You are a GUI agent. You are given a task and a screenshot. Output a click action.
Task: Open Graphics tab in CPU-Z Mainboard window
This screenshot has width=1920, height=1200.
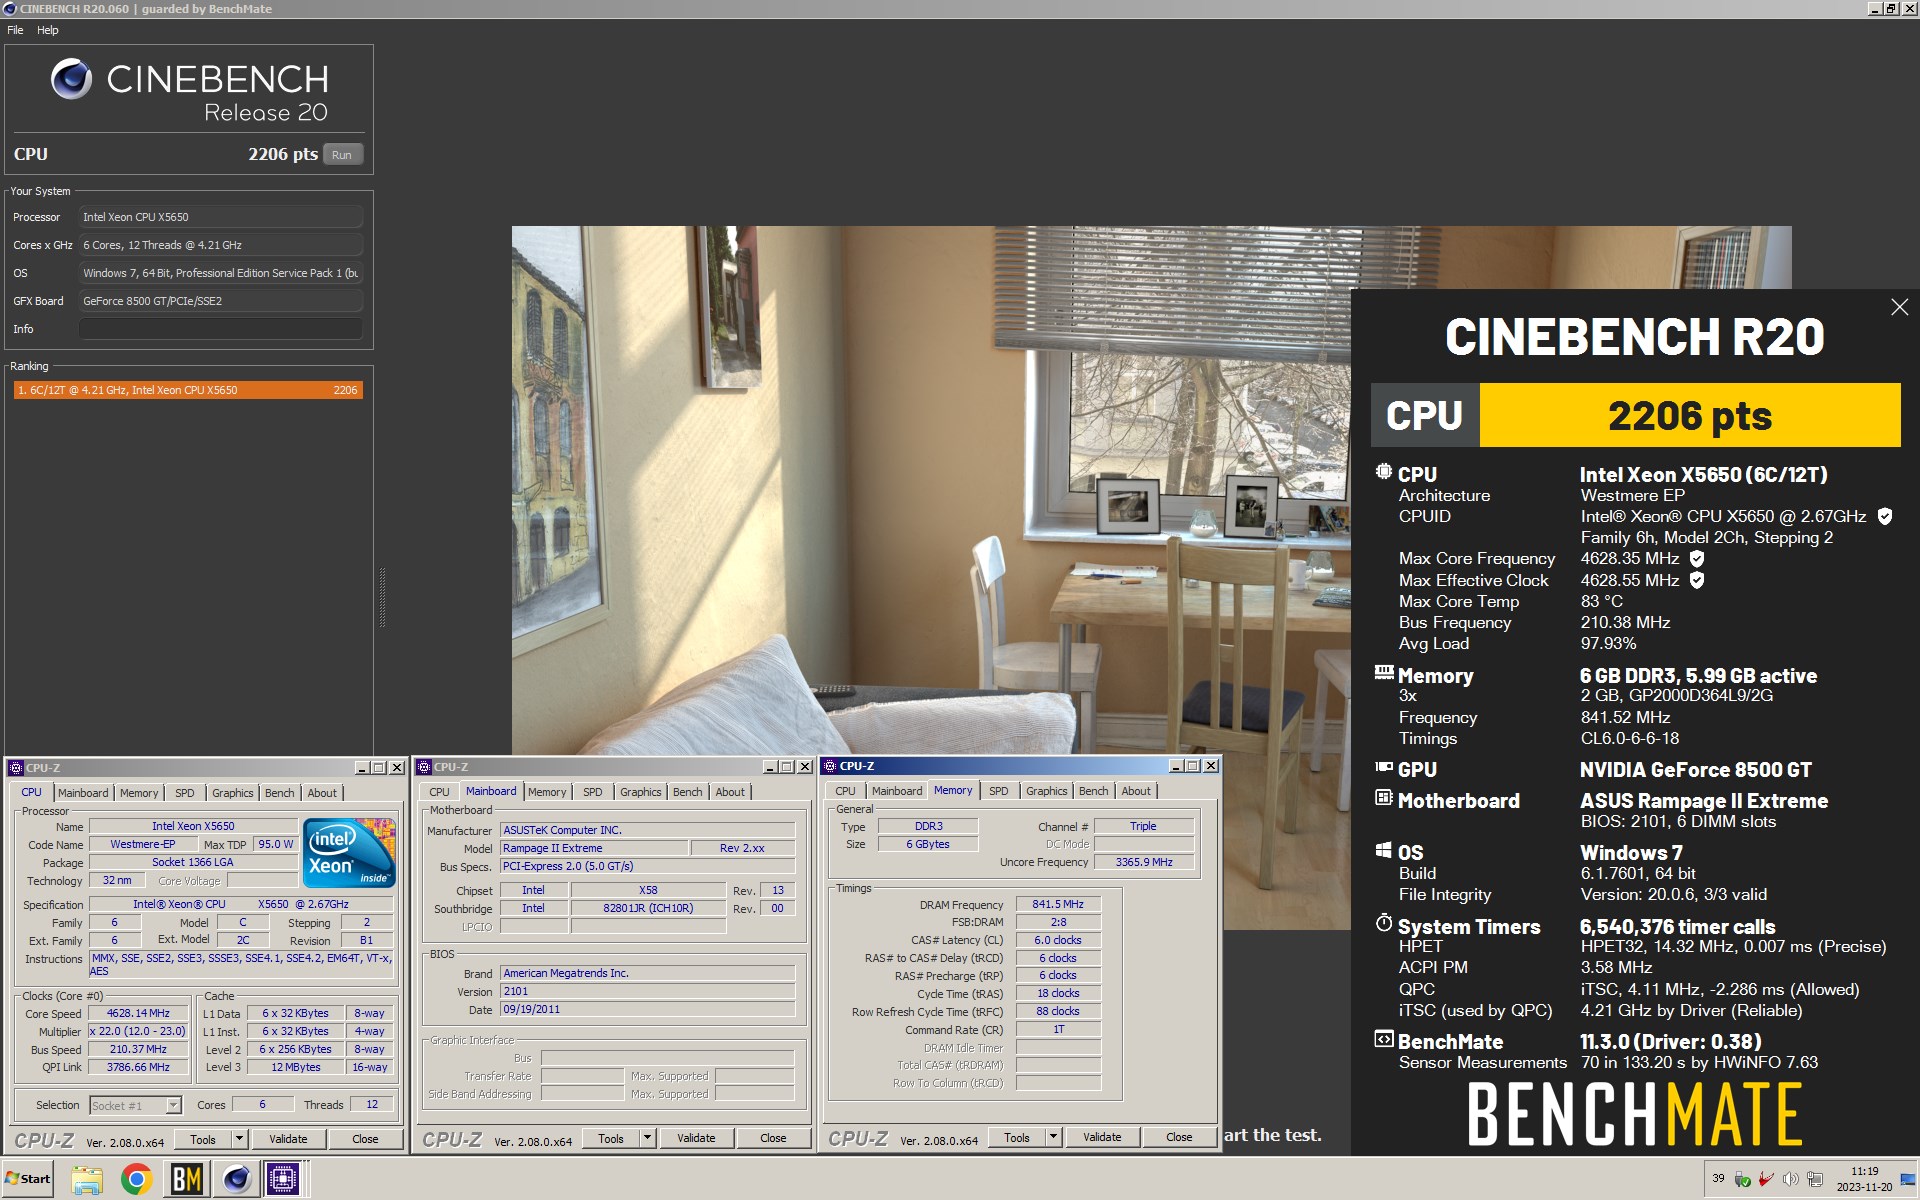click(641, 792)
